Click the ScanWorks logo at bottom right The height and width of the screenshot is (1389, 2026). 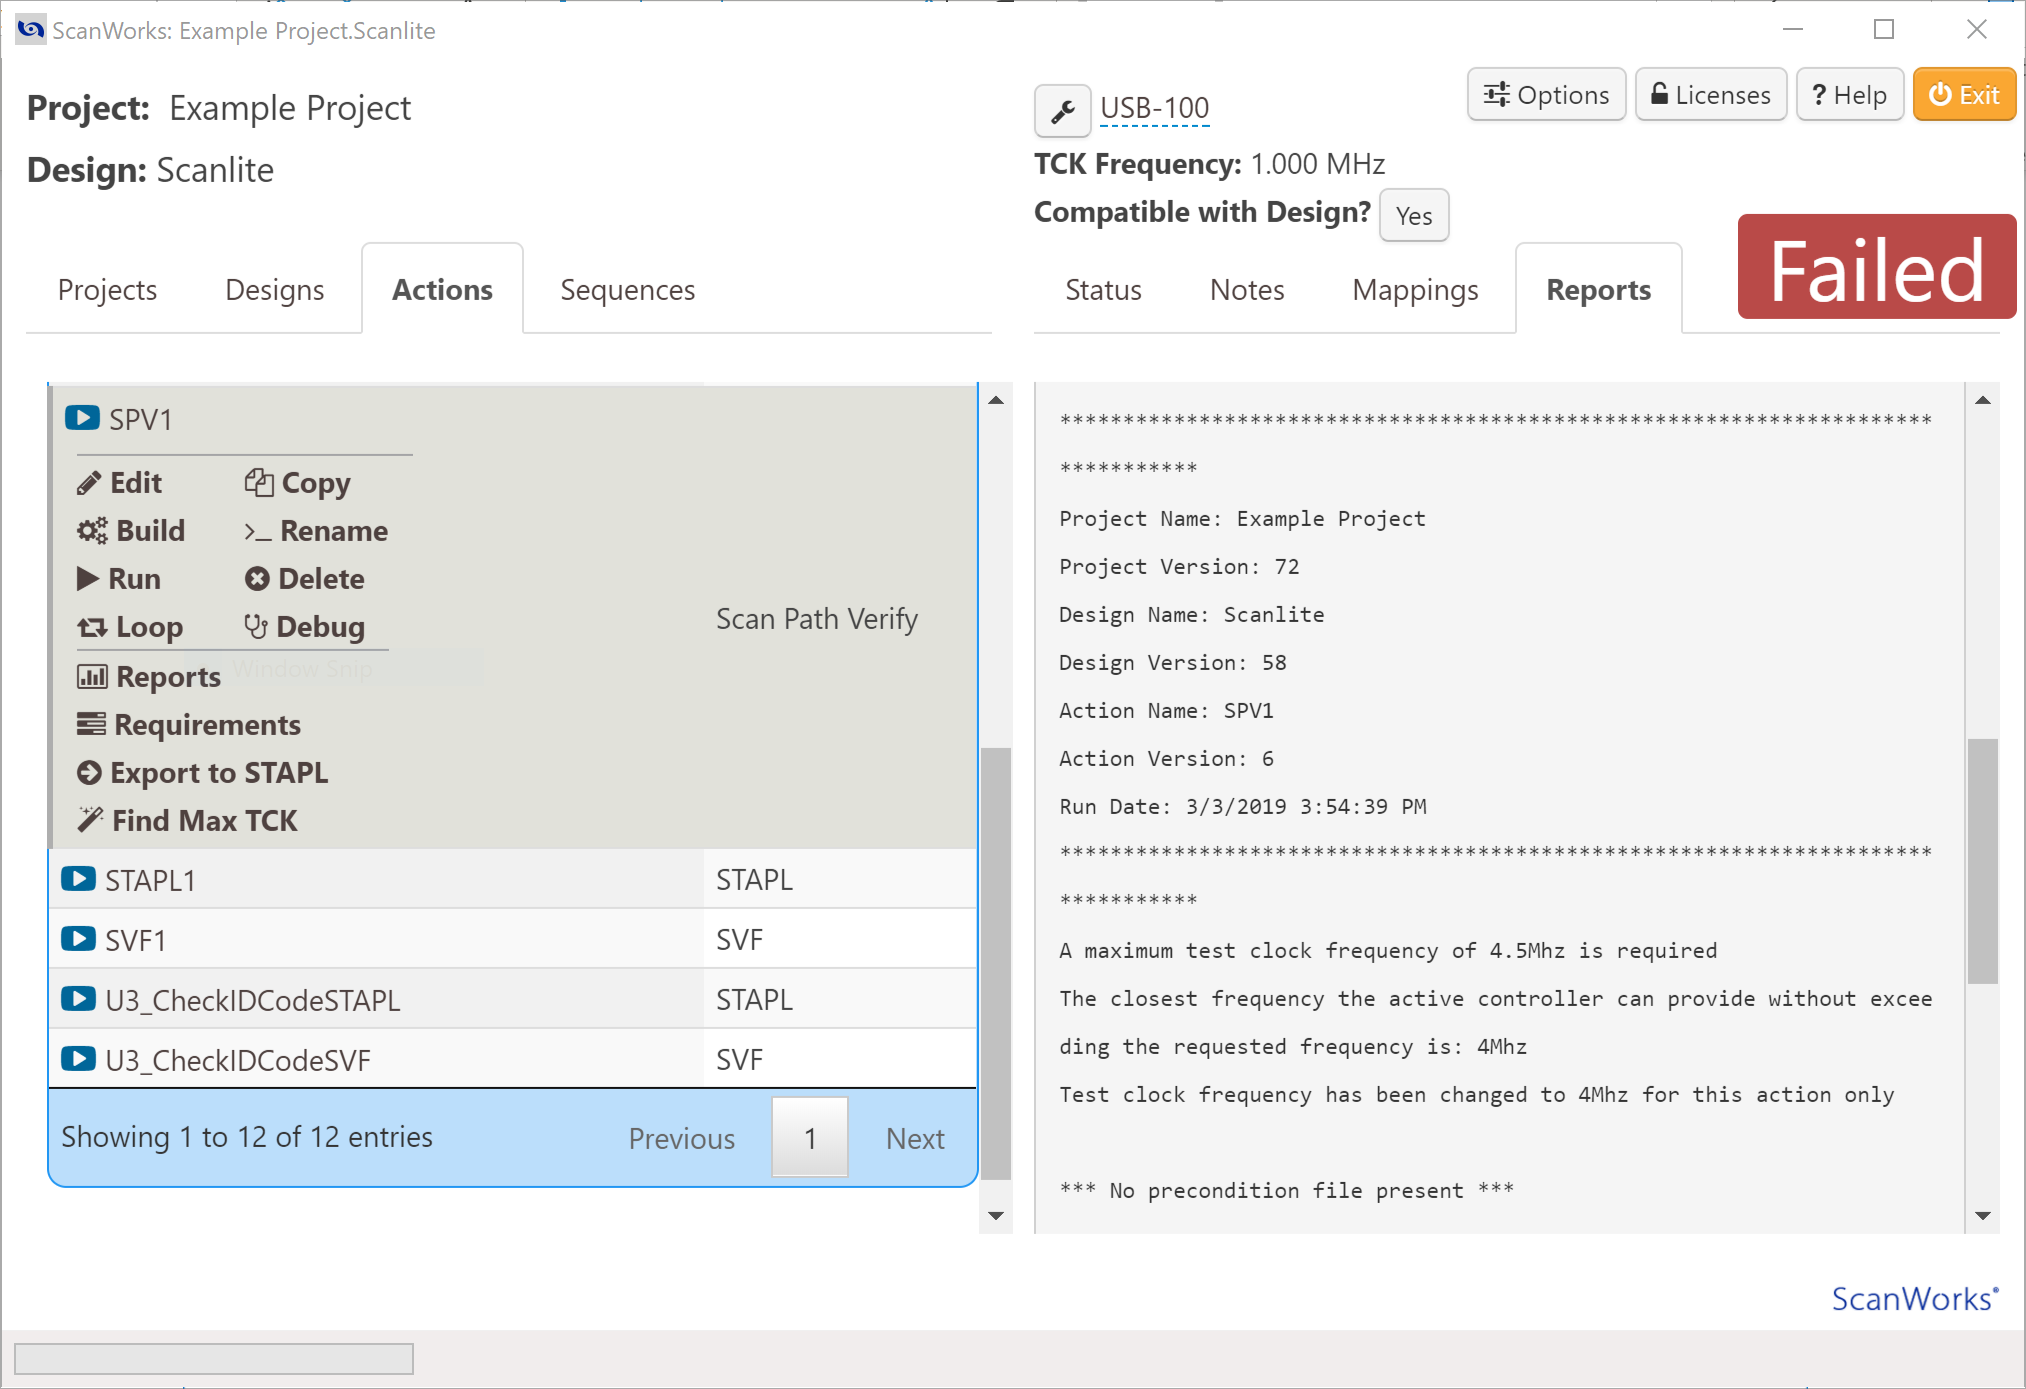tap(1914, 1298)
